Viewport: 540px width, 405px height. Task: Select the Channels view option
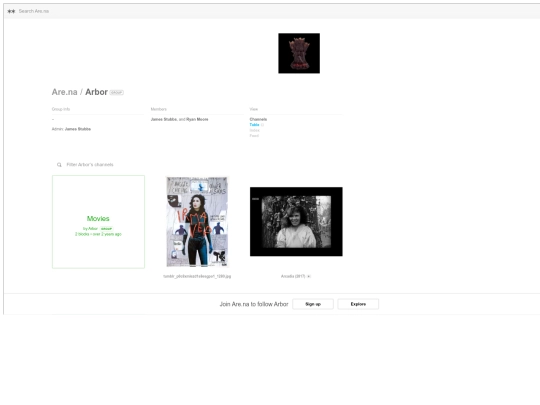[258, 120]
